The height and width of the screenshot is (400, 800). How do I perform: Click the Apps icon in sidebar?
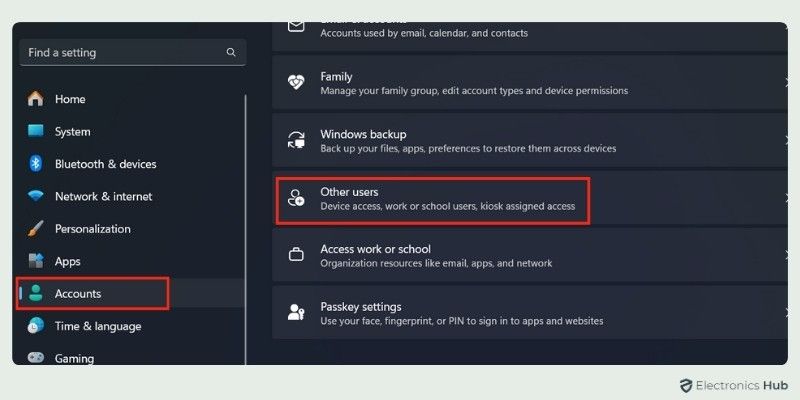point(35,261)
